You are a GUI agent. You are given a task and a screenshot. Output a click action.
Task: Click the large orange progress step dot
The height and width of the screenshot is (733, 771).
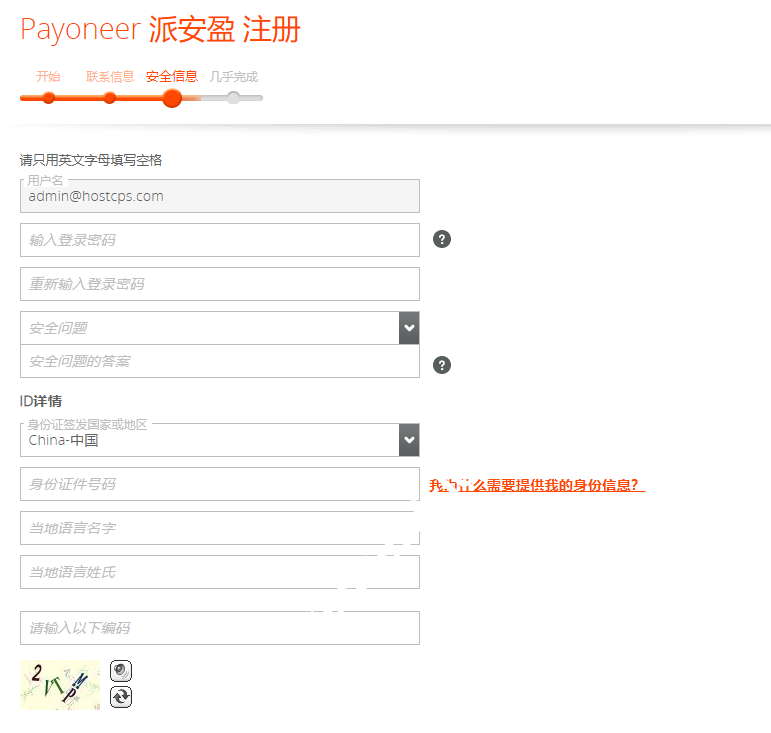coord(172,98)
